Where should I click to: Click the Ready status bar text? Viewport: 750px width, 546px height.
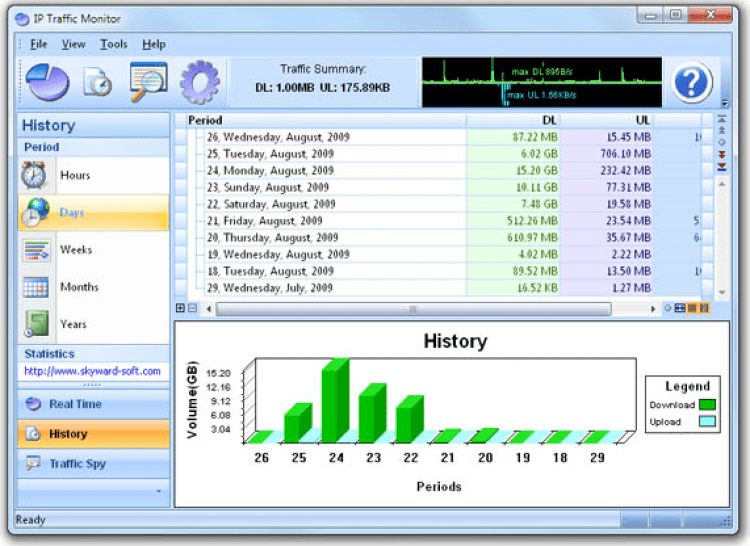click(x=31, y=519)
